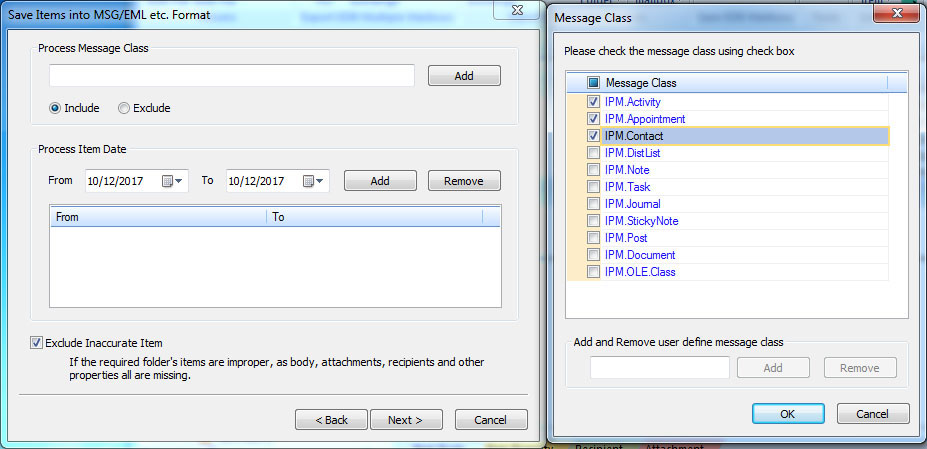
Task: Disable Exclude Inaccurate Item checkbox
Action: coord(36,343)
